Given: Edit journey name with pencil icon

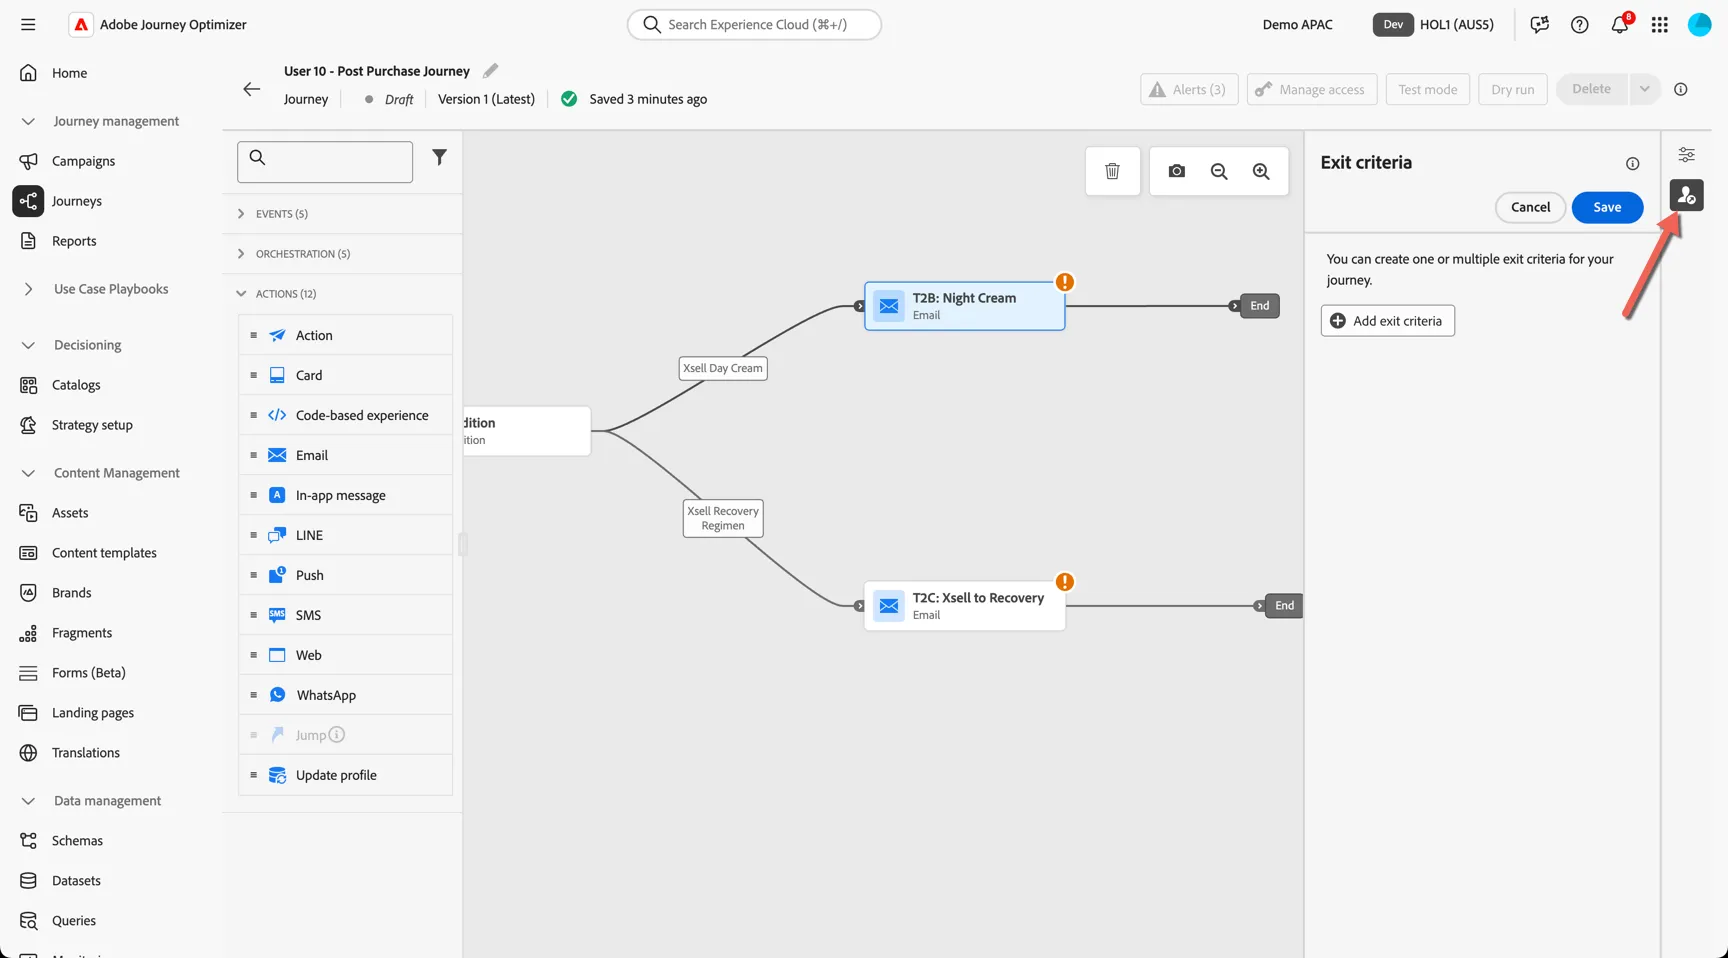Looking at the screenshot, I should coord(490,71).
